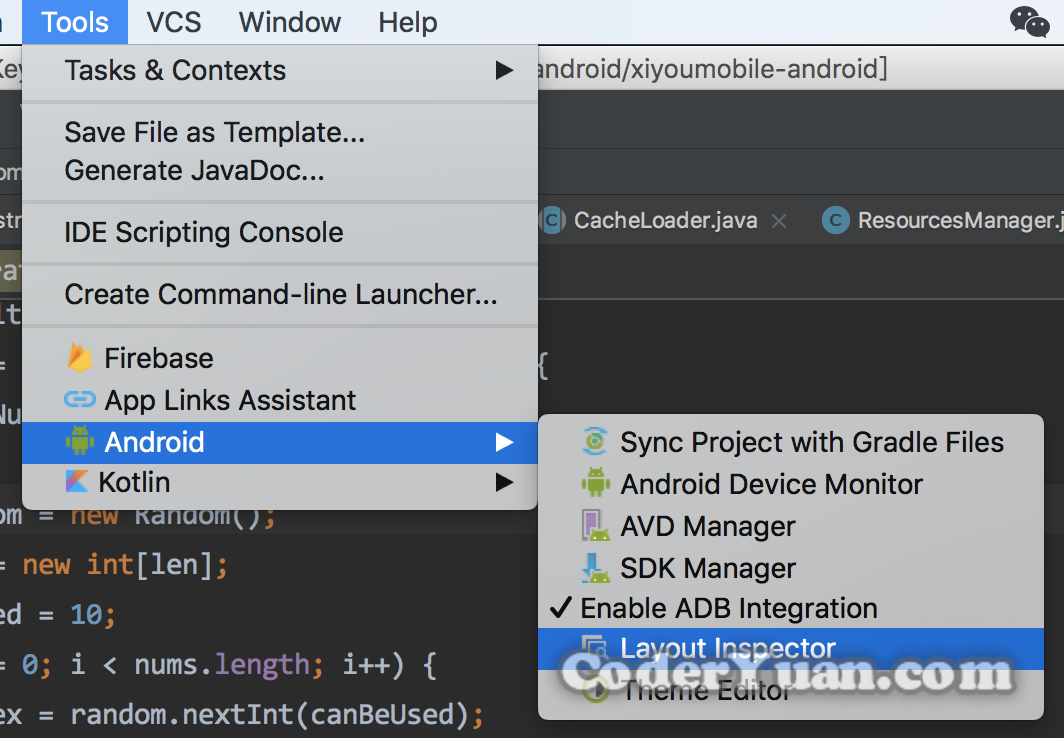
Task: Open the SDK Manager
Action: tap(705, 566)
